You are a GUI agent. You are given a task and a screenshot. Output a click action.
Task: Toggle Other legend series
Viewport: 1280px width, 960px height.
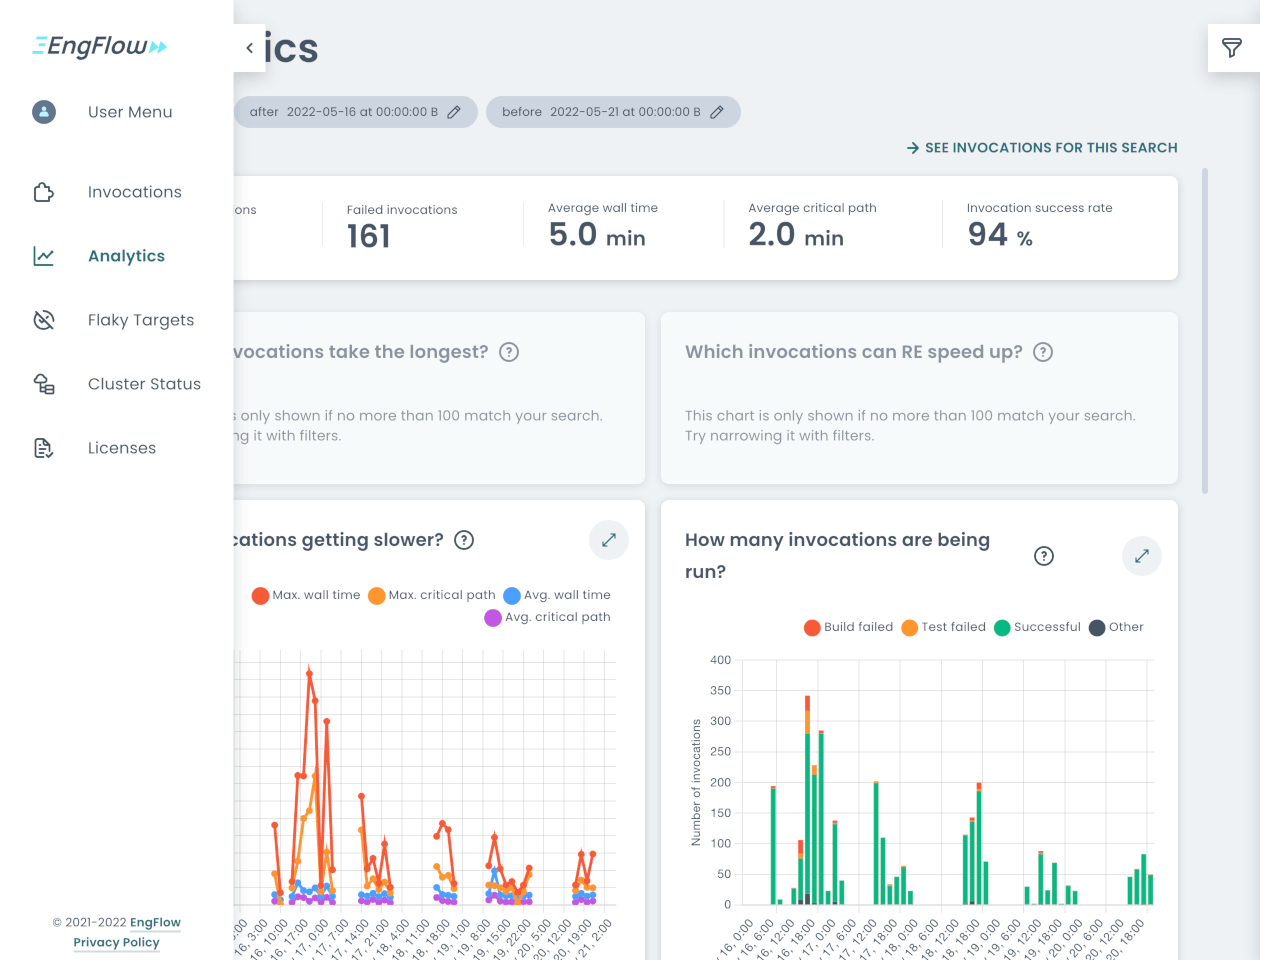[1116, 627]
